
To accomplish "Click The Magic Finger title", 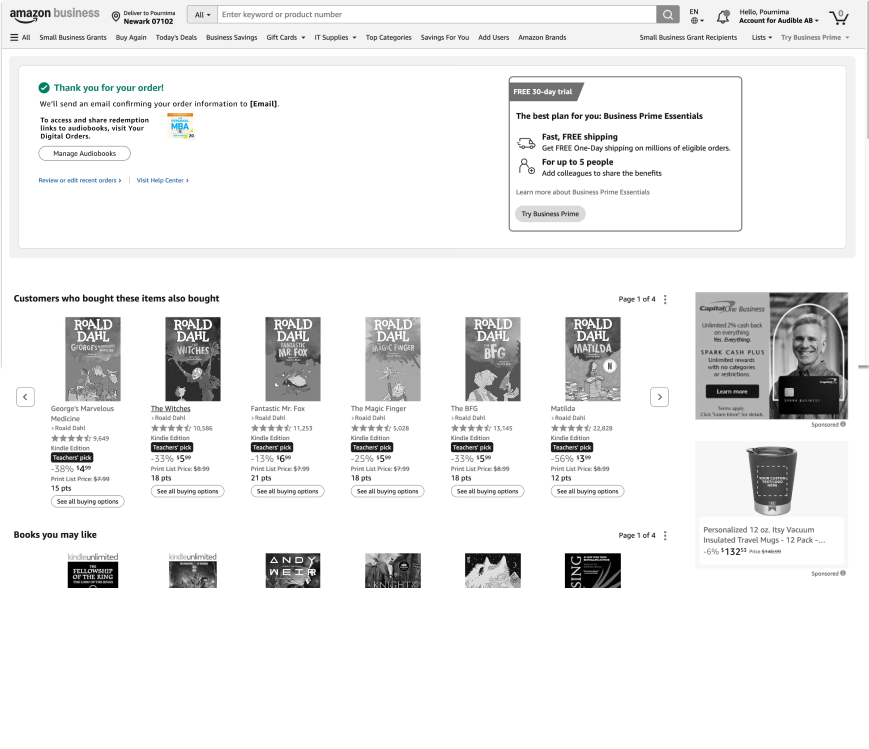I will point(378,409).
